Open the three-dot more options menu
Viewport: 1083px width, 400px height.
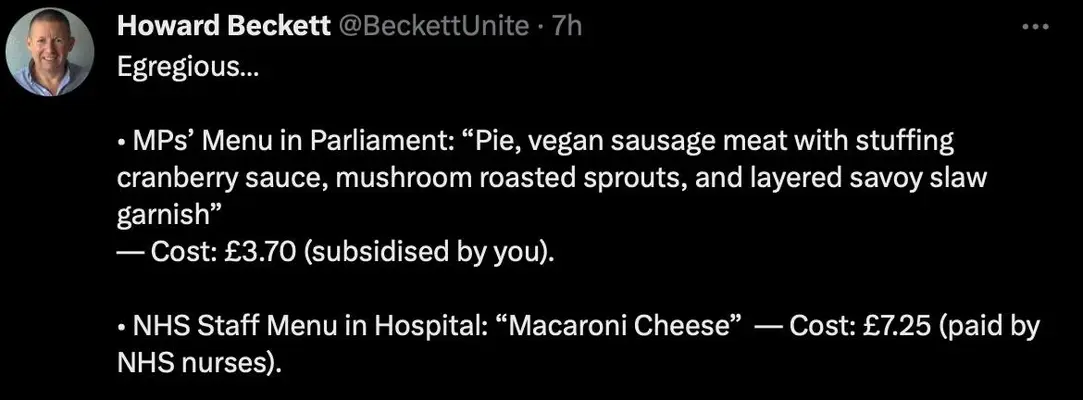click(1035, 27)
